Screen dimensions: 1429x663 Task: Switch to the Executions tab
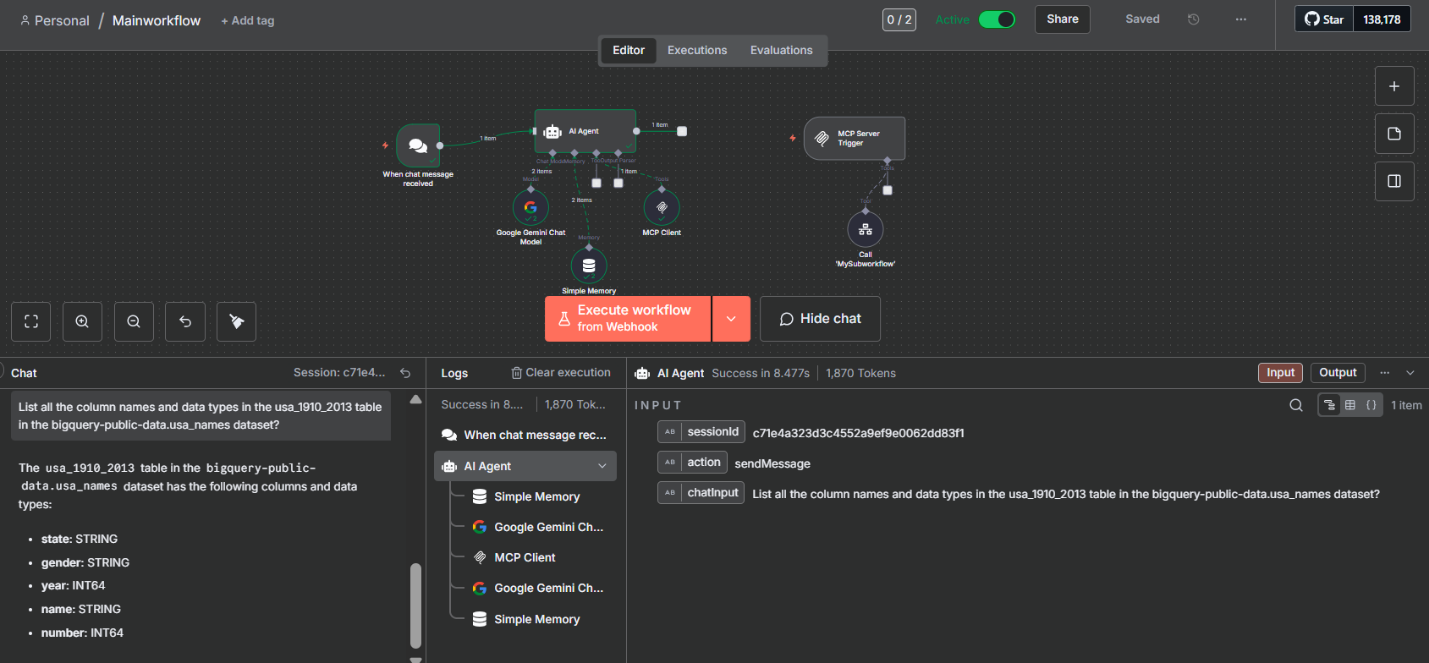coord(697,50)
